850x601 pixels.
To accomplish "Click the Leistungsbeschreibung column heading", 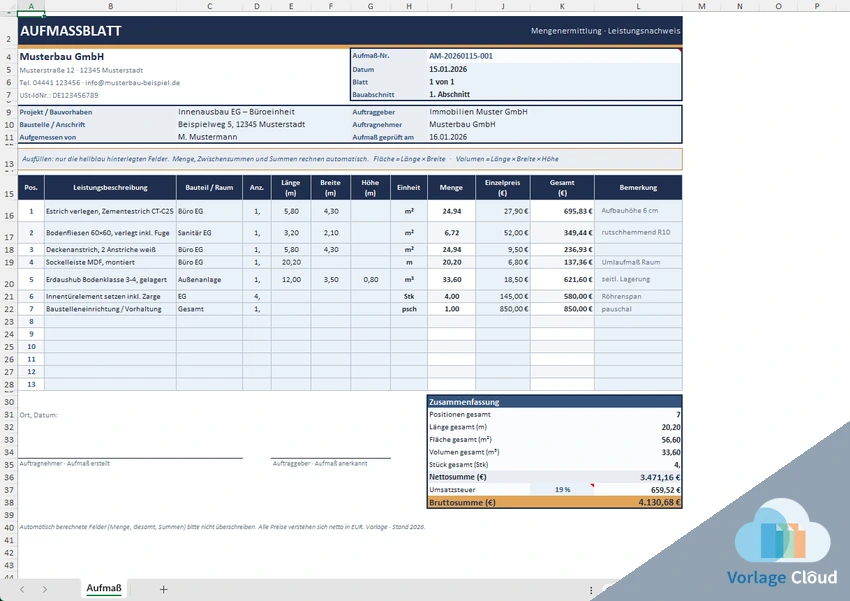I will click(111, 188).
